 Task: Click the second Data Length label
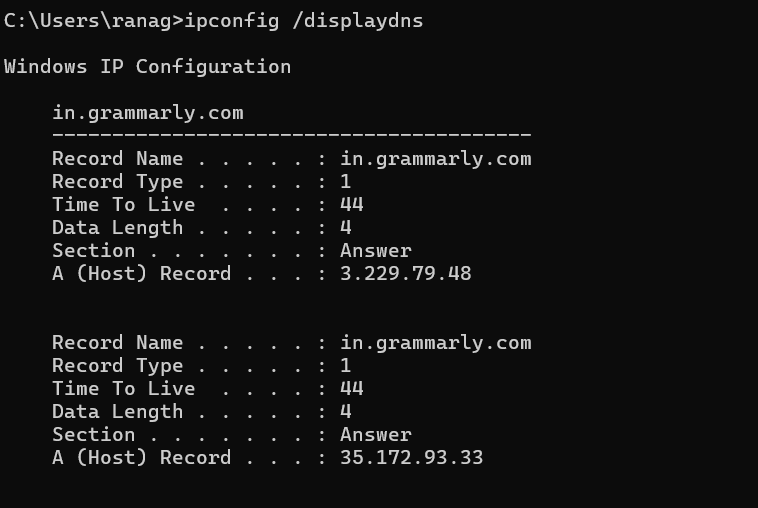click(117, 412)
